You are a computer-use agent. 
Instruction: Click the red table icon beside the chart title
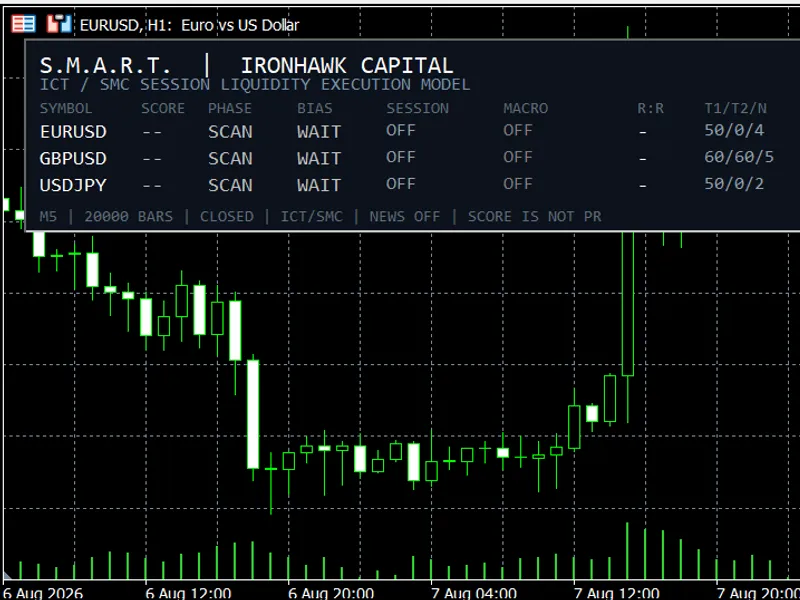[x=23, y=23]
